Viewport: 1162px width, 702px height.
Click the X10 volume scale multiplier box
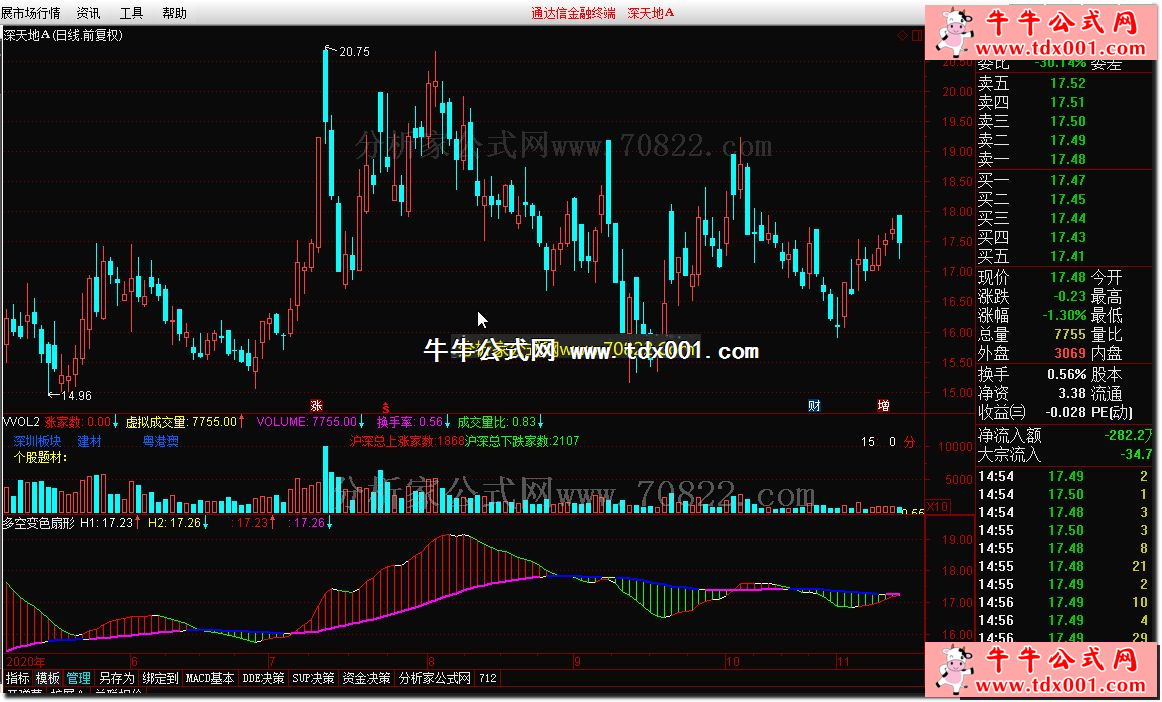(x=937, y=506)
